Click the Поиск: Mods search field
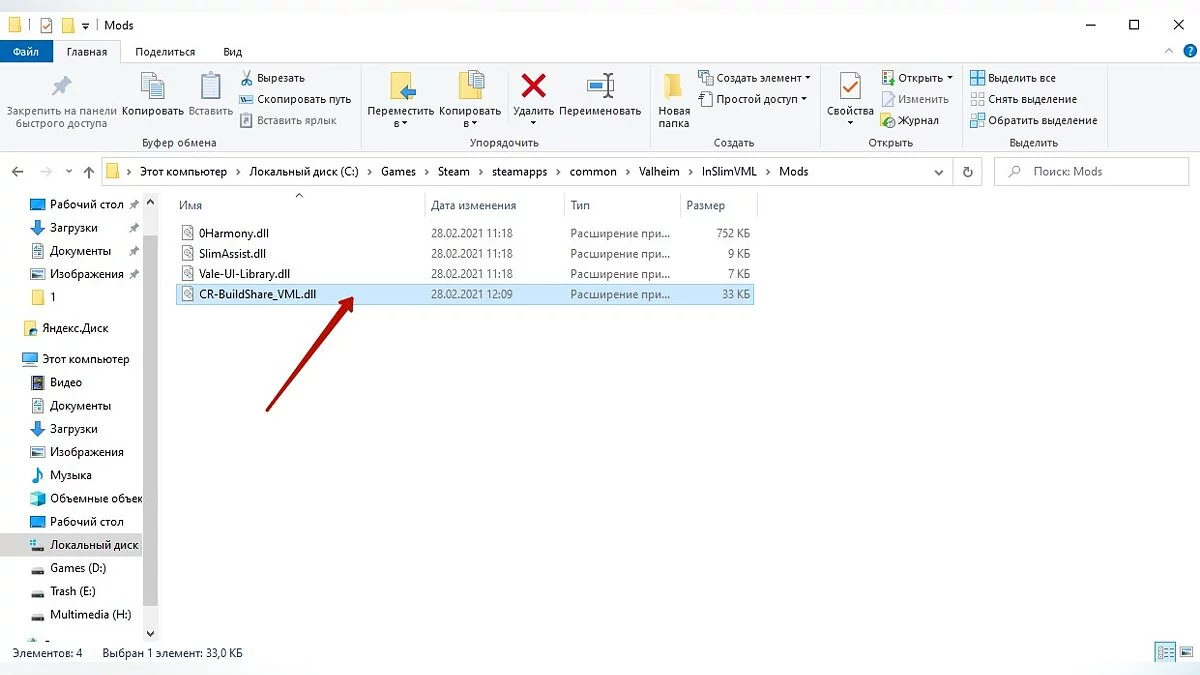The width and height of the screenshot is (1200, 675). (1090, 172)
